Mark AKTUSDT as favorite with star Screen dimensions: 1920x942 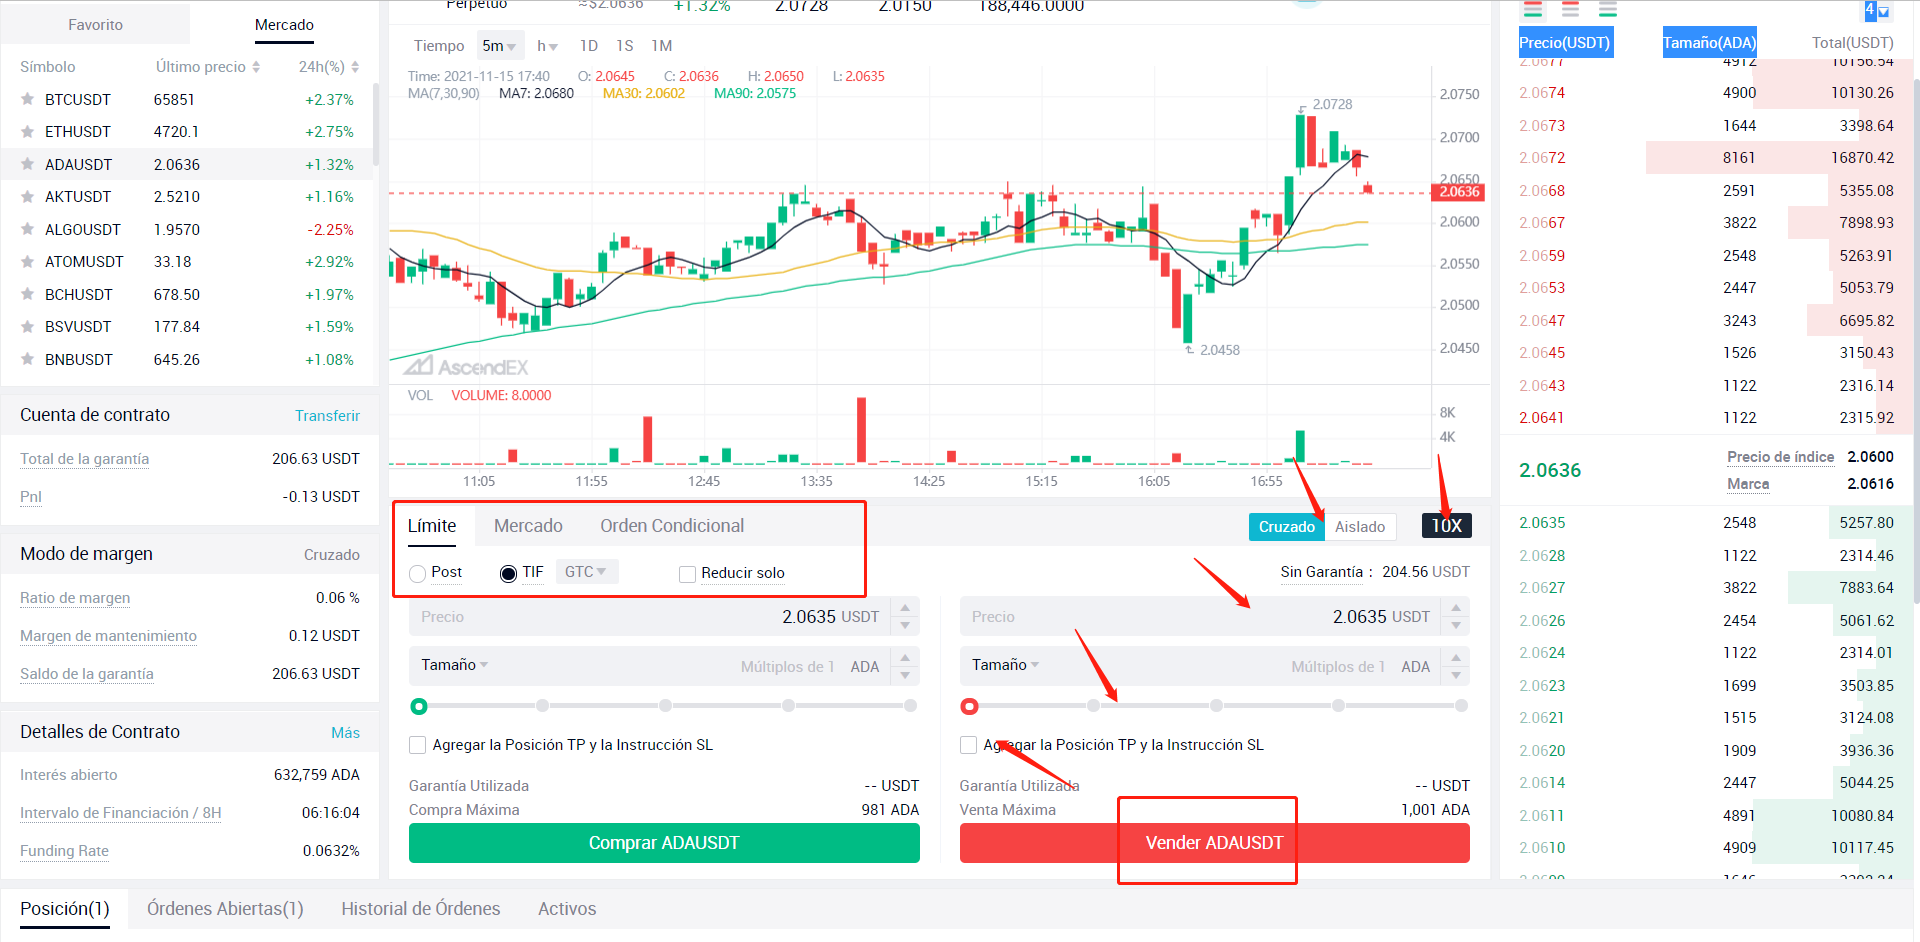[28, 197]
